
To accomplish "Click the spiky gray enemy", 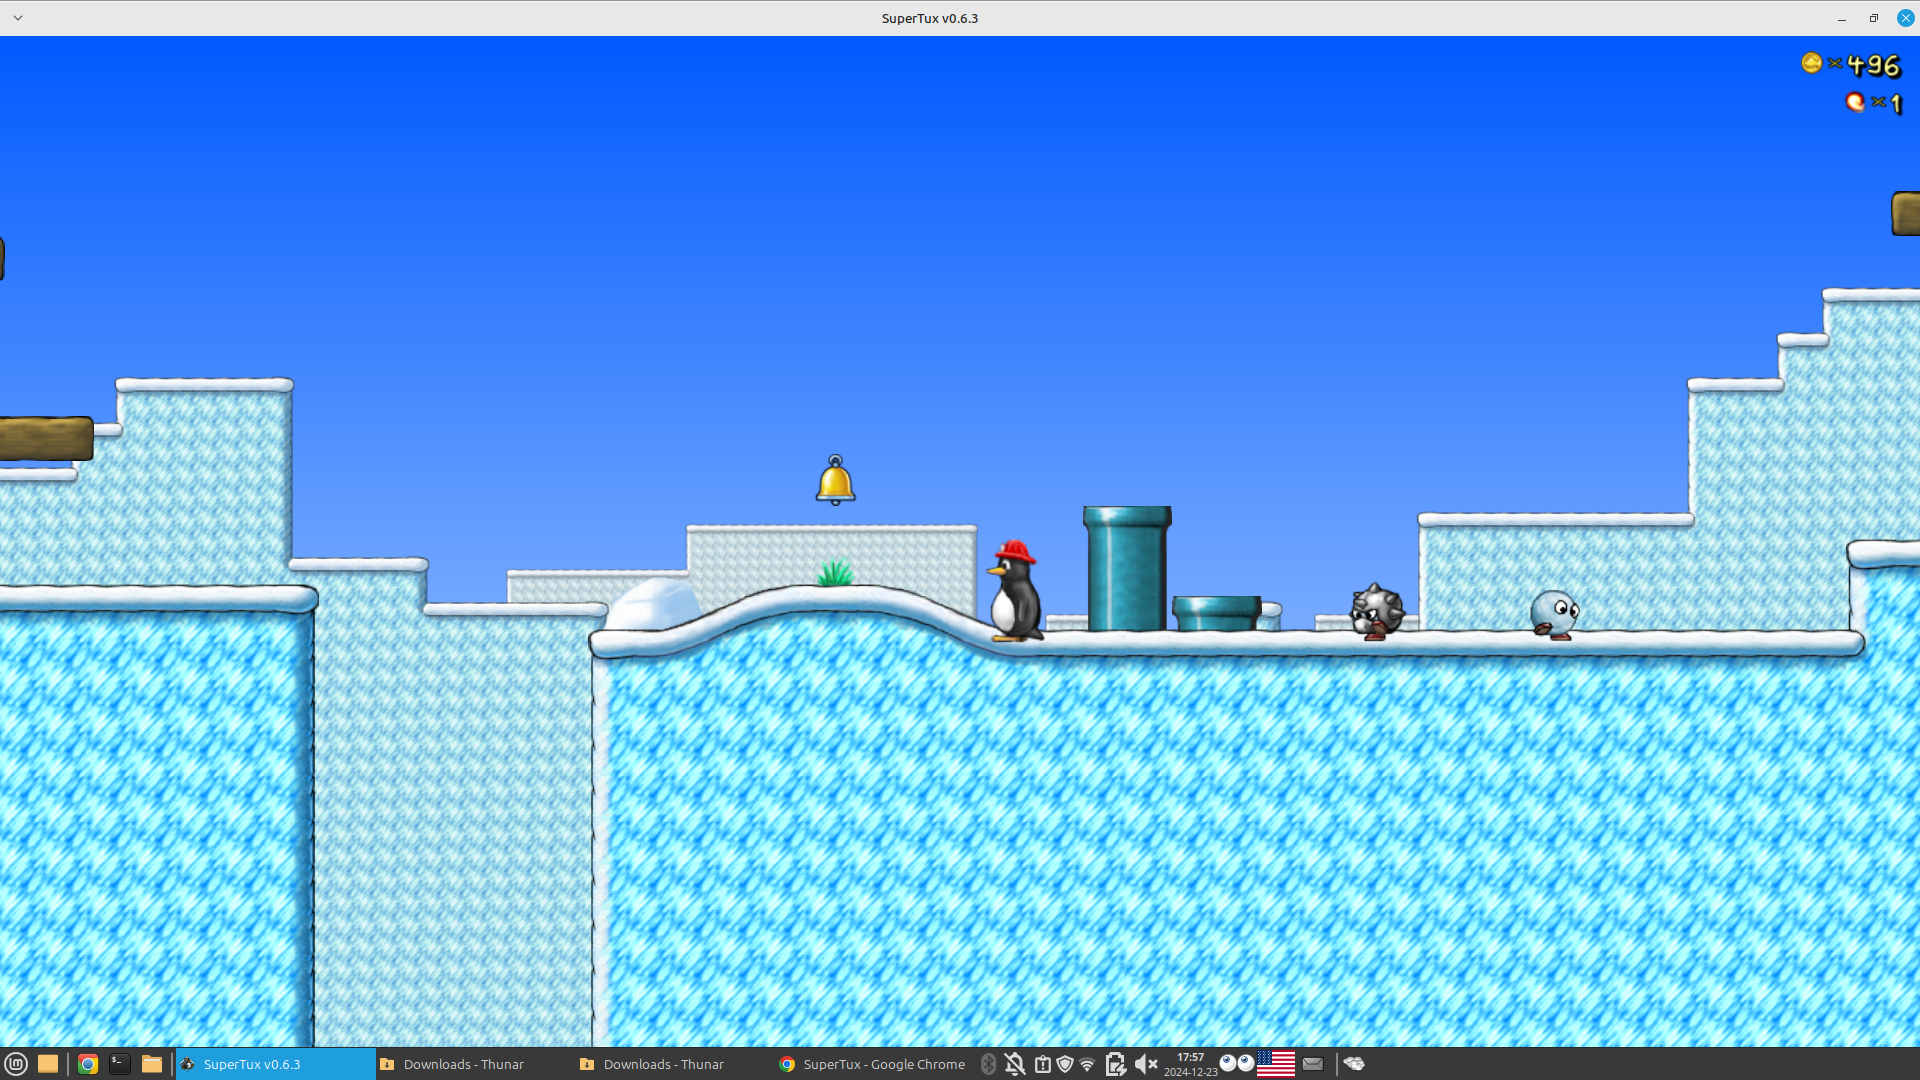I will click(1376, 611).
